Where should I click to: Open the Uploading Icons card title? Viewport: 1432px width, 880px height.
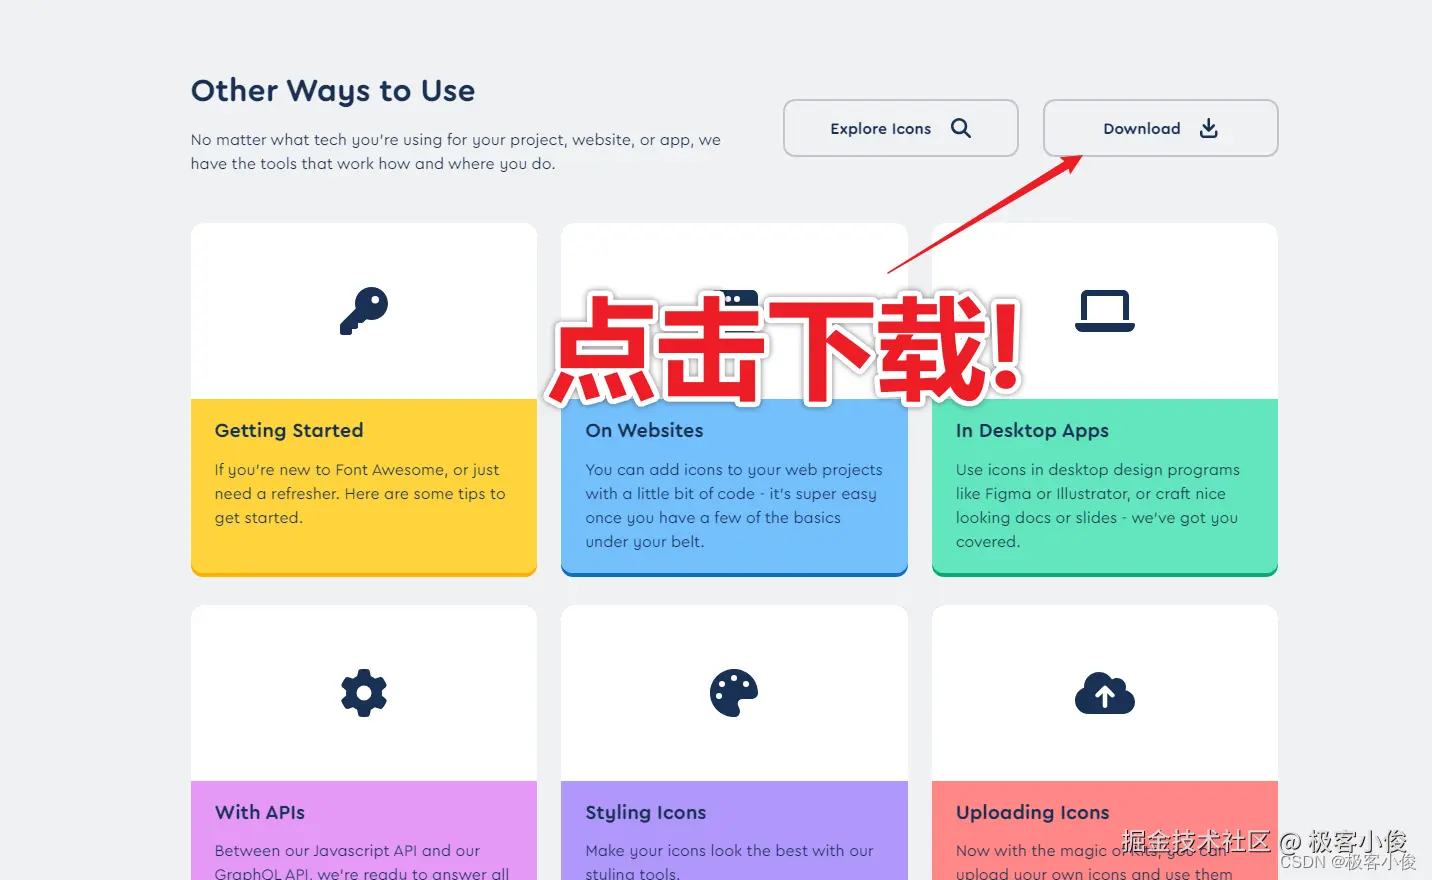(1032, 812)
